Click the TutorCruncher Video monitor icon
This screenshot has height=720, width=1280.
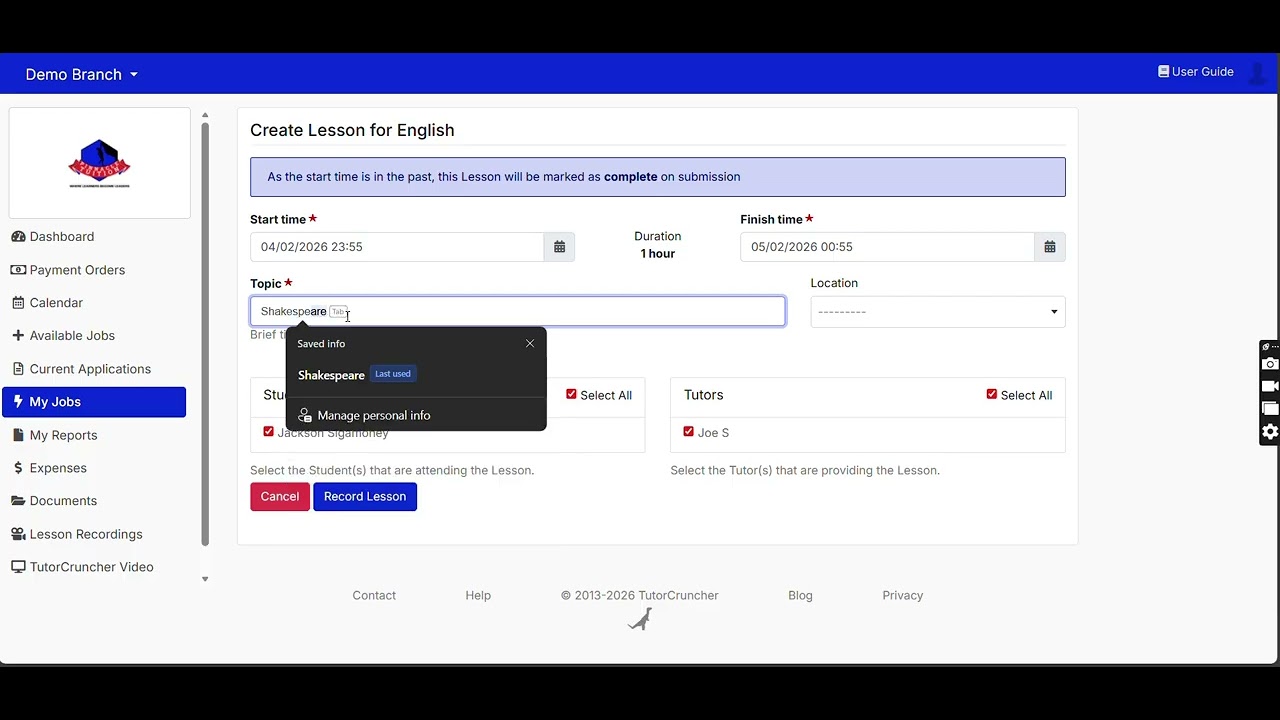(x=18, y=567)
